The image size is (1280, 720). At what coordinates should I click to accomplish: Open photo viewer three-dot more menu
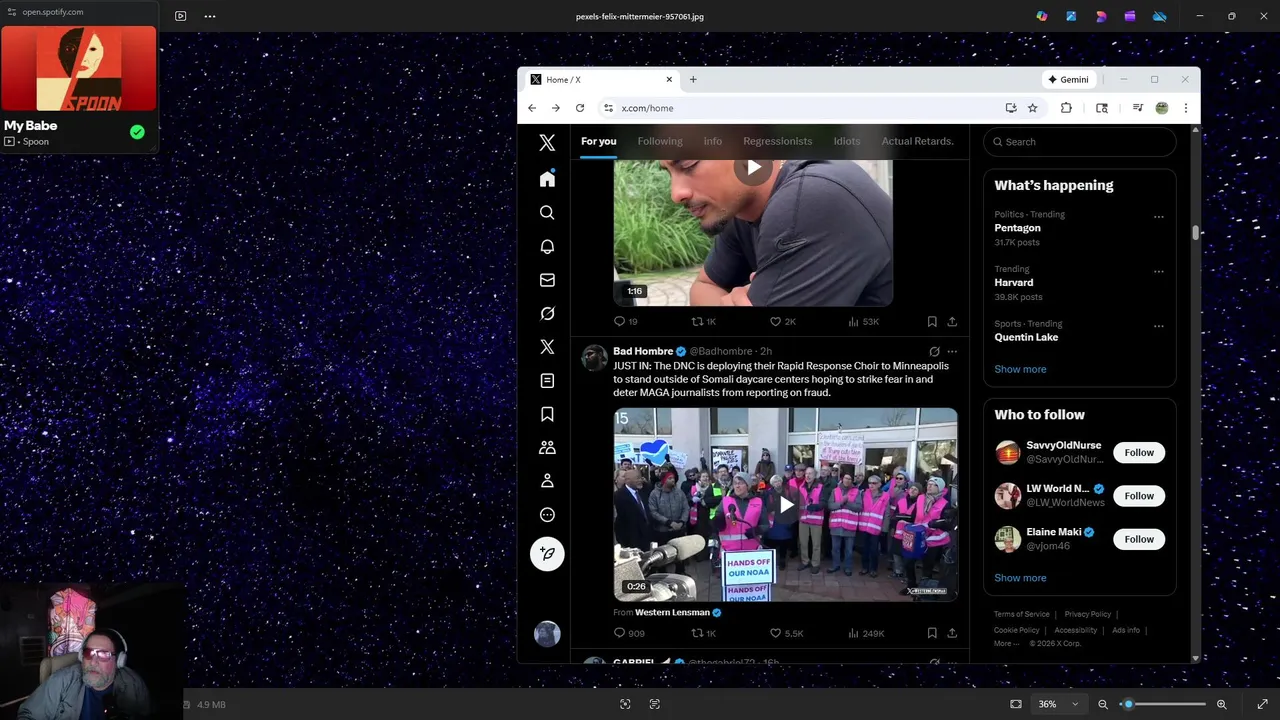pos(210,16)
